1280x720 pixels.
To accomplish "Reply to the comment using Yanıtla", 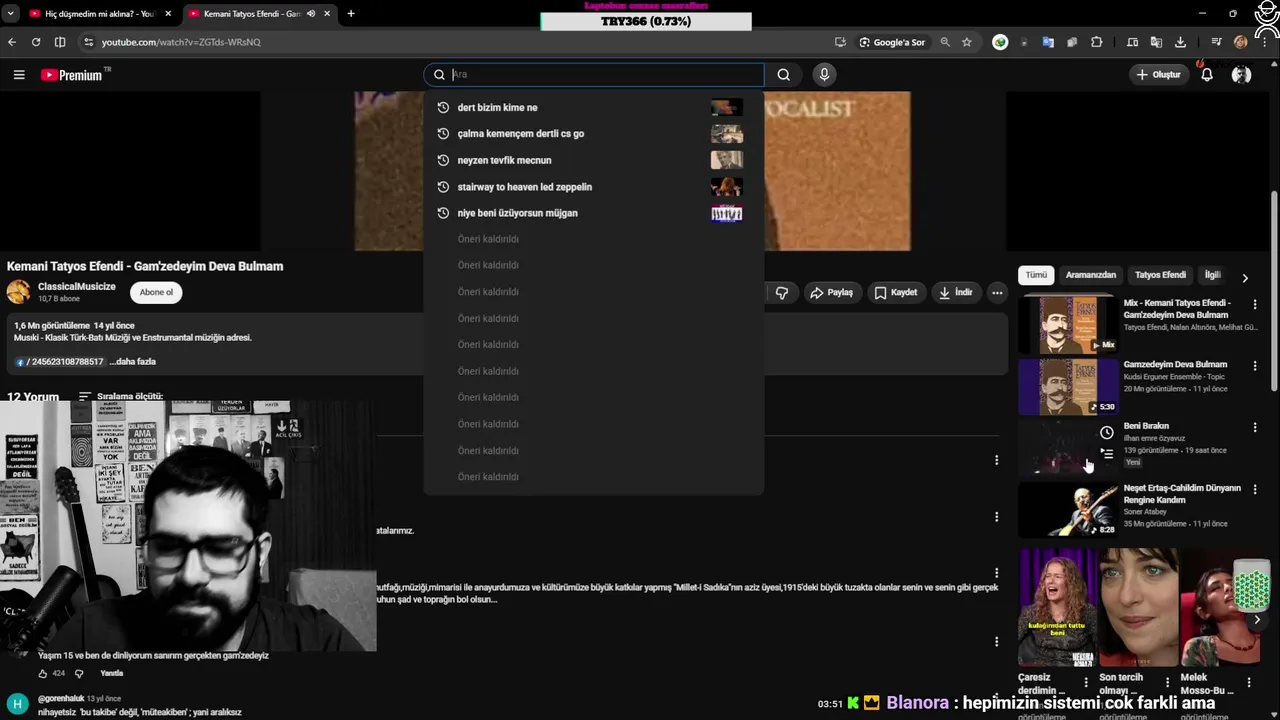I will pyautogui.click(x=111, y=674).
